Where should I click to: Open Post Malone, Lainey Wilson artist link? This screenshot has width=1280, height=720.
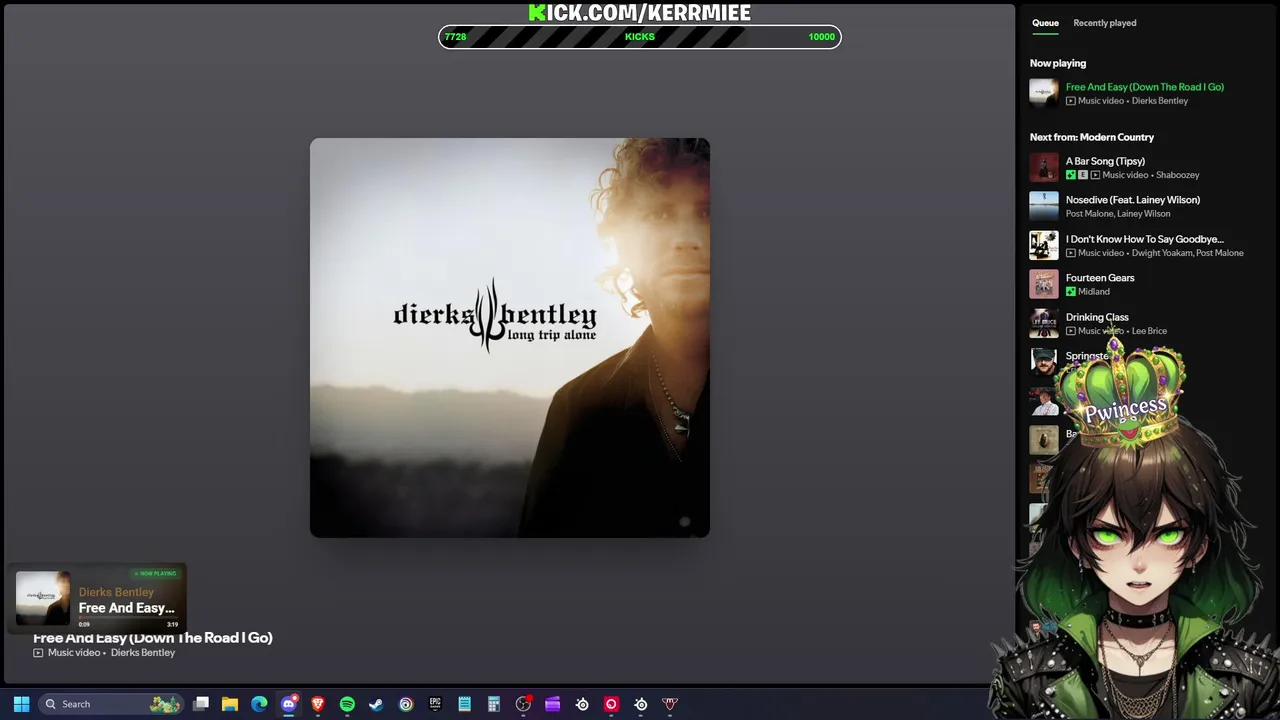1117,214
